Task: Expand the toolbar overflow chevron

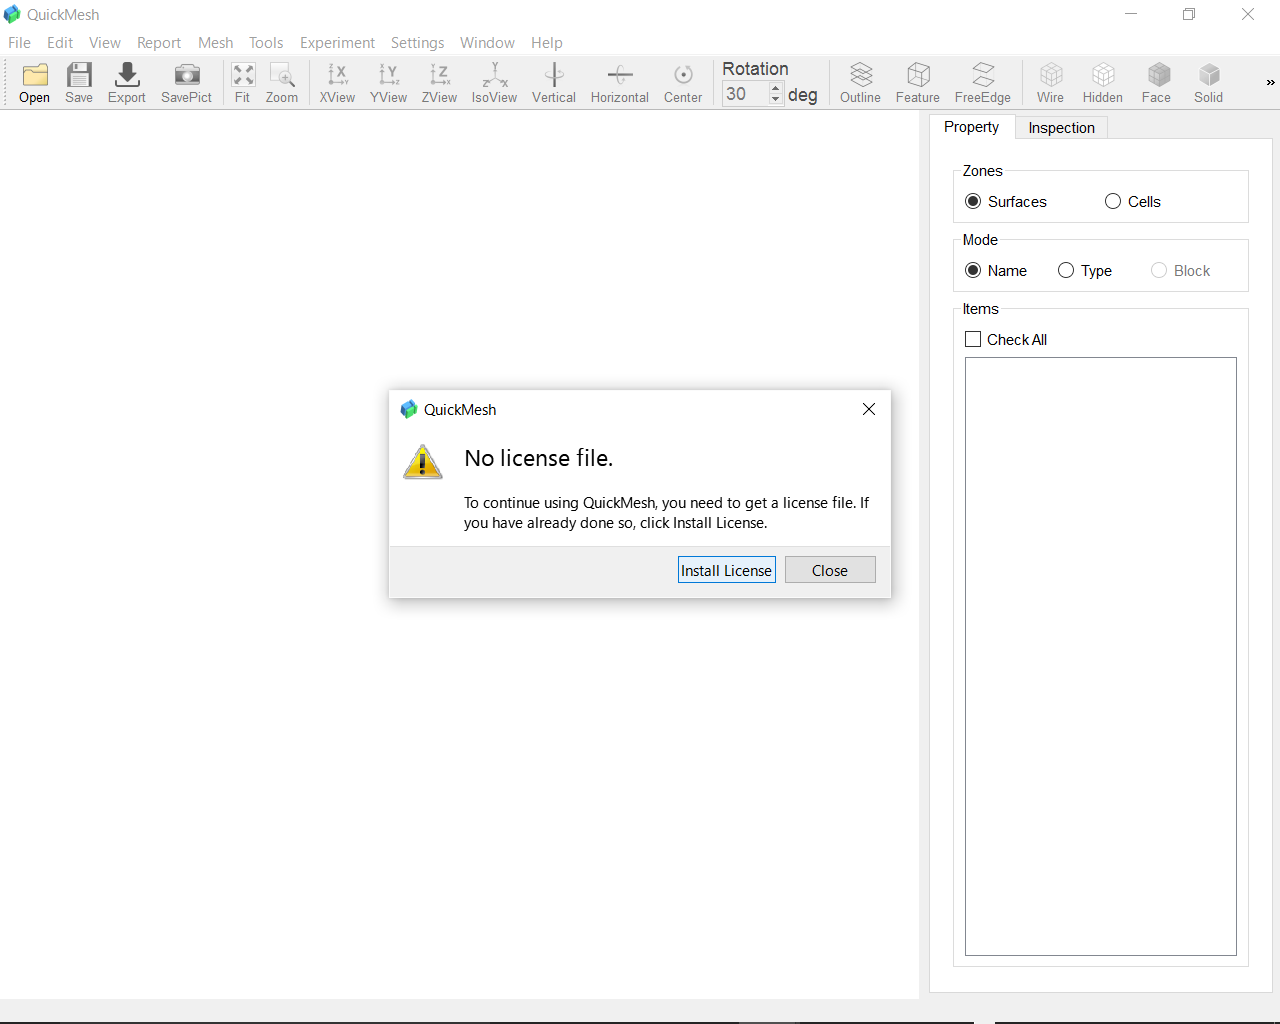Action: click(x=1270, y=83)
